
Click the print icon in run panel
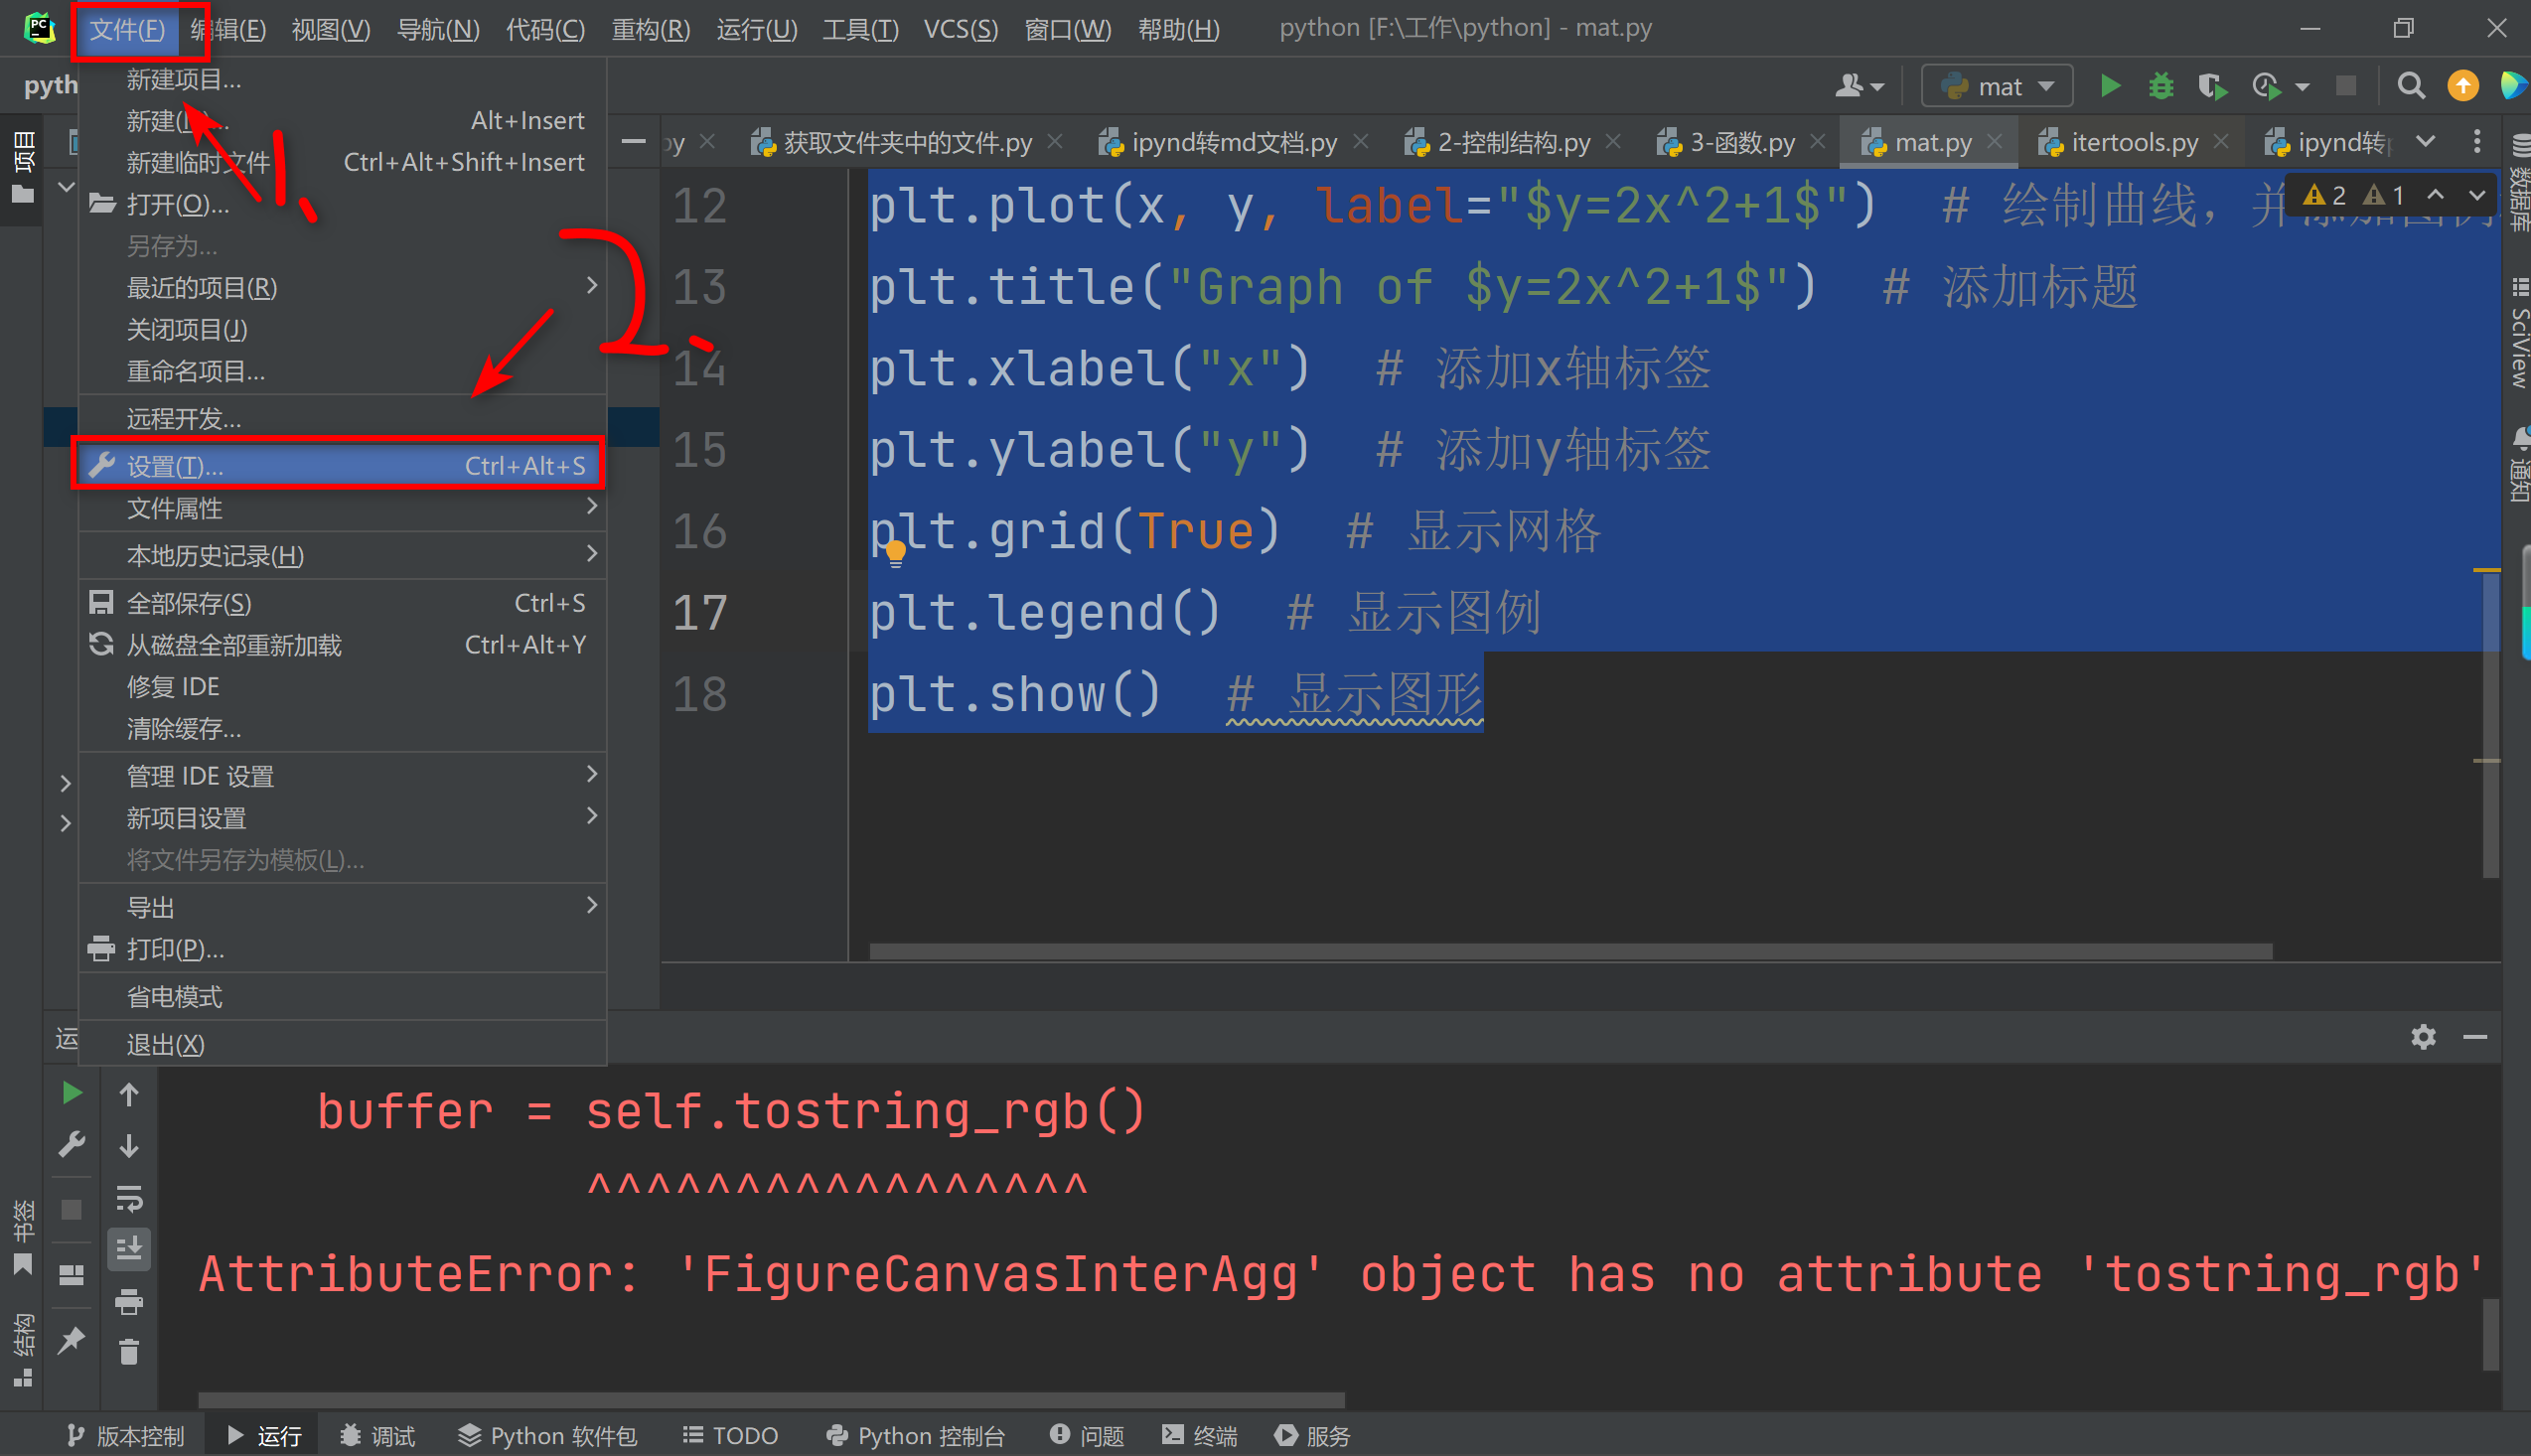click(x=129, y=1301)
